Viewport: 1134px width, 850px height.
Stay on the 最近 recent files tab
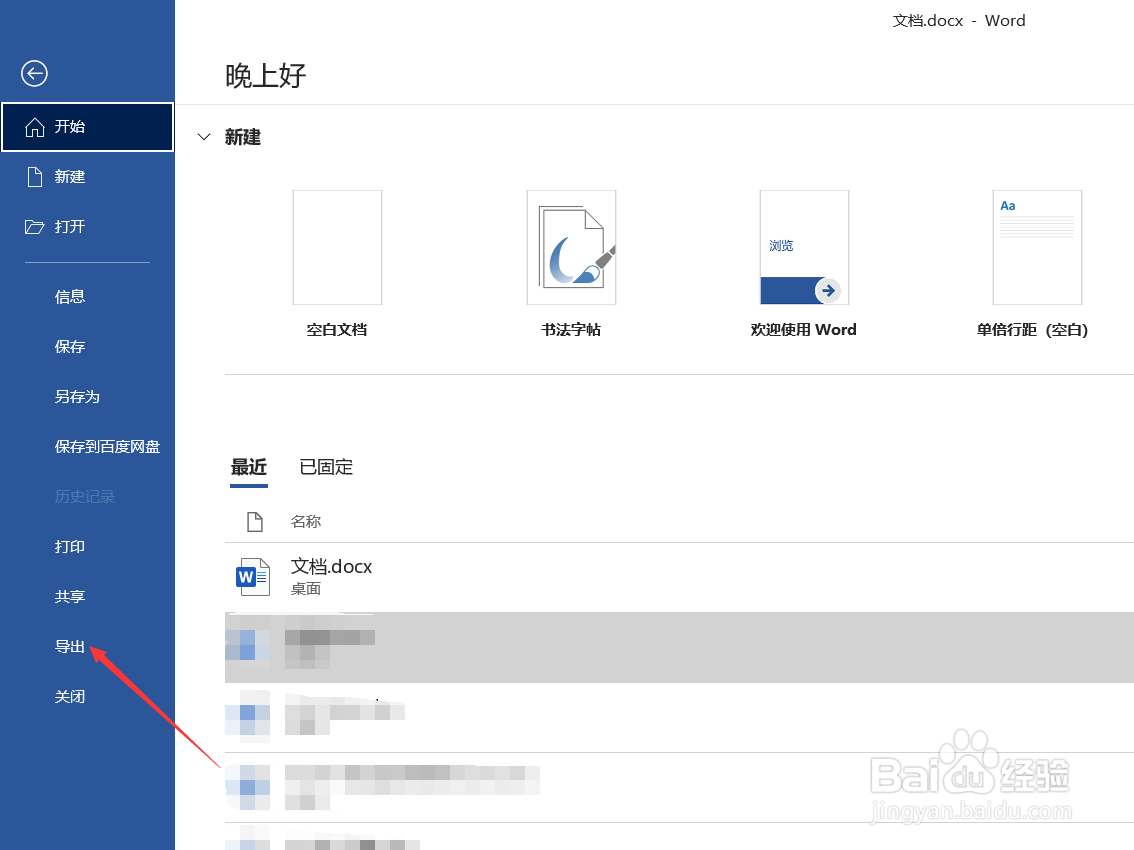(x=249, y=467)
